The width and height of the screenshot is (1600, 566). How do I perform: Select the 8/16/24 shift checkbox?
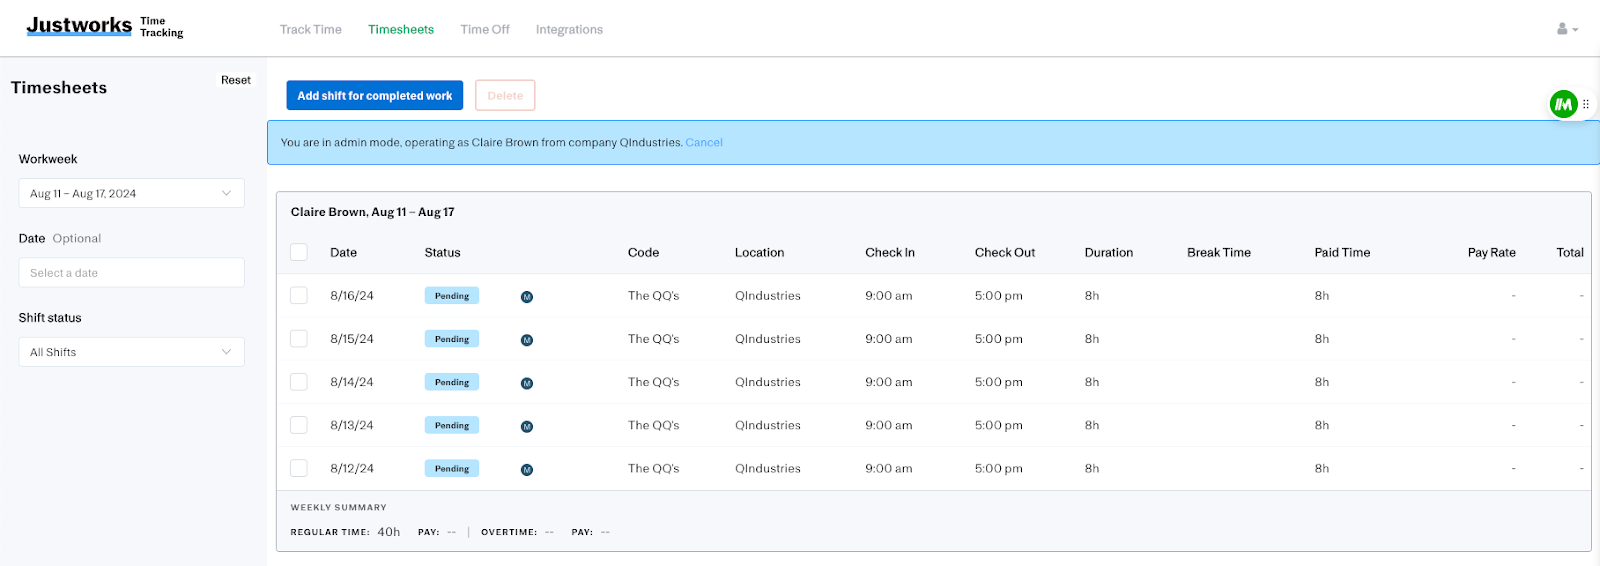point(299,295)
